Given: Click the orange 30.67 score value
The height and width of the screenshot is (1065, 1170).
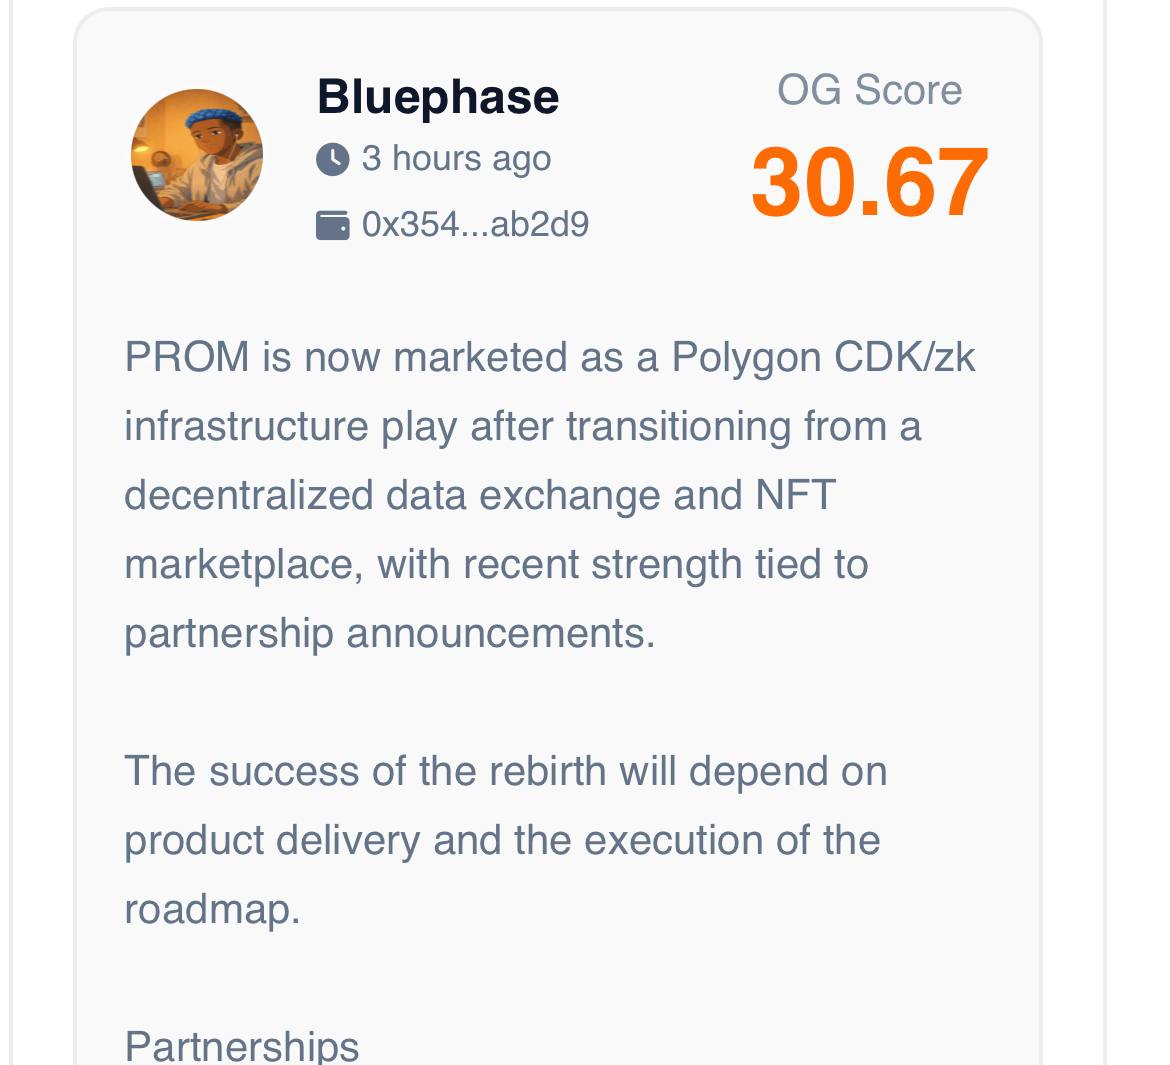Looking at the screenshot, I should pos(869,183).
